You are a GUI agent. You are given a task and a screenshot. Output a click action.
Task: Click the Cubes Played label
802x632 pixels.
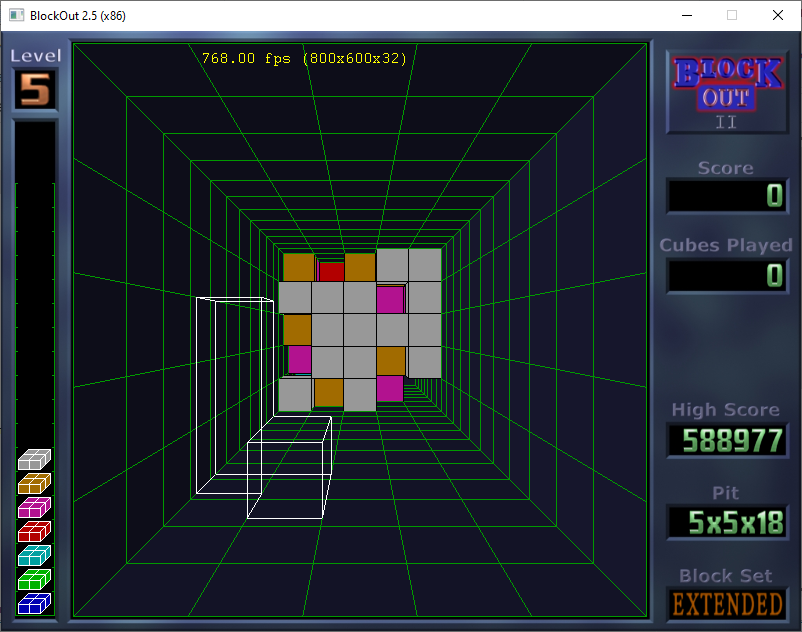pyautogui.click(x=726, y=245)
